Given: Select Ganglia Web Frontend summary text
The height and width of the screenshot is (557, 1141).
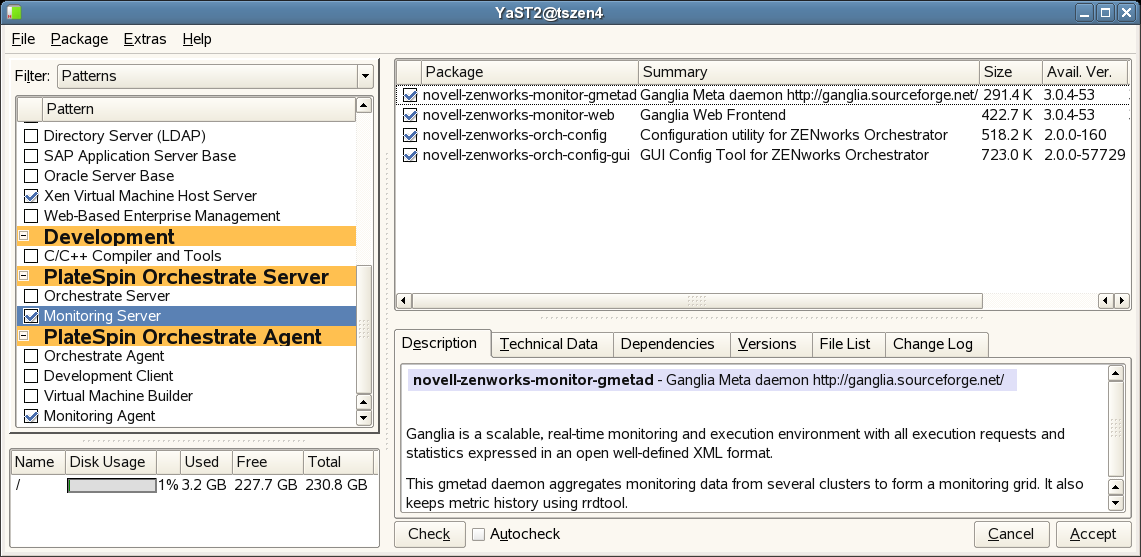Looking at the screenshot, I should point(712,115).
